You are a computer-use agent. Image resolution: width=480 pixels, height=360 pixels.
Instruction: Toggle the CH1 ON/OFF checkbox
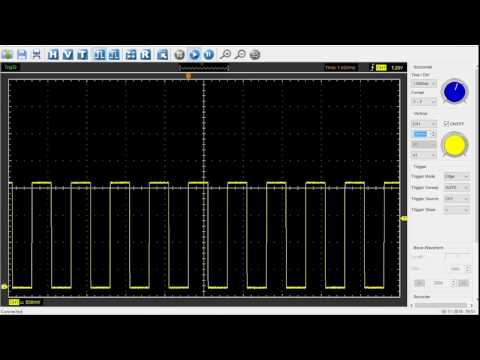tap(446, 124)
